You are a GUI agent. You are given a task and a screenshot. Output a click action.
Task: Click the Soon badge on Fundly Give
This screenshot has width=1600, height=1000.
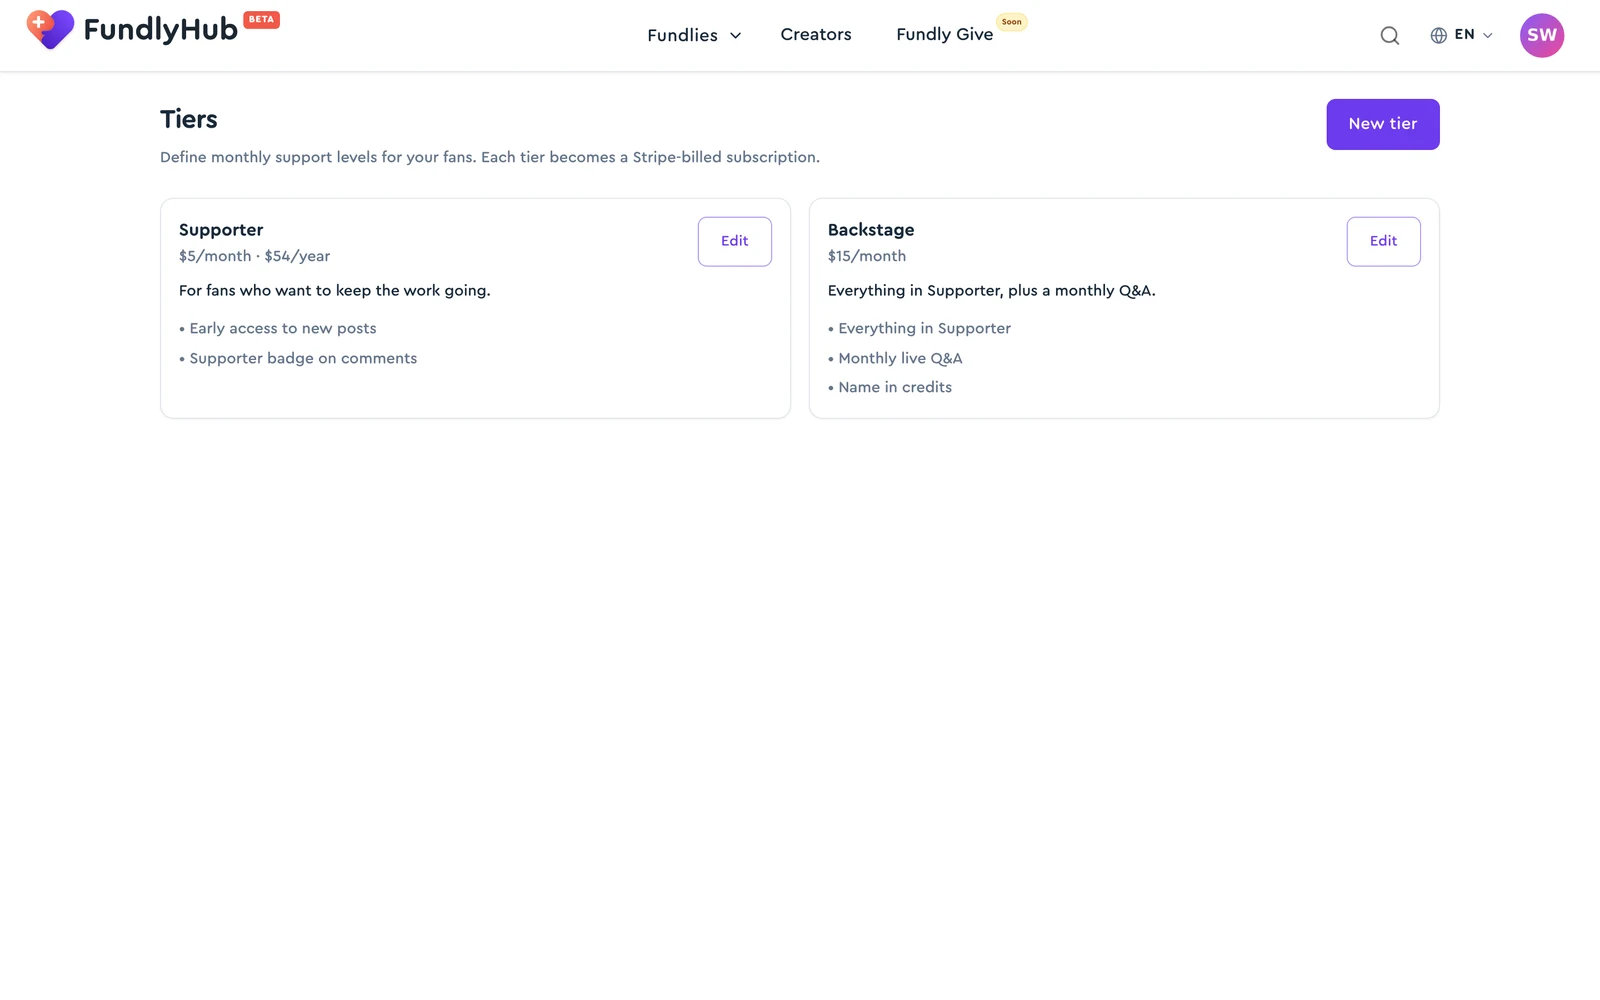[x=1012, y=22]
